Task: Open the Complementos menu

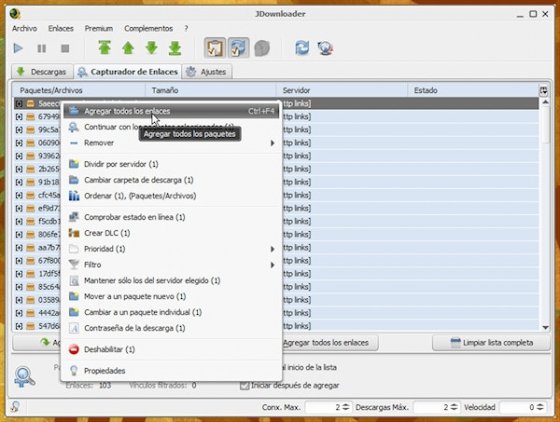Action: coord(148,29)
